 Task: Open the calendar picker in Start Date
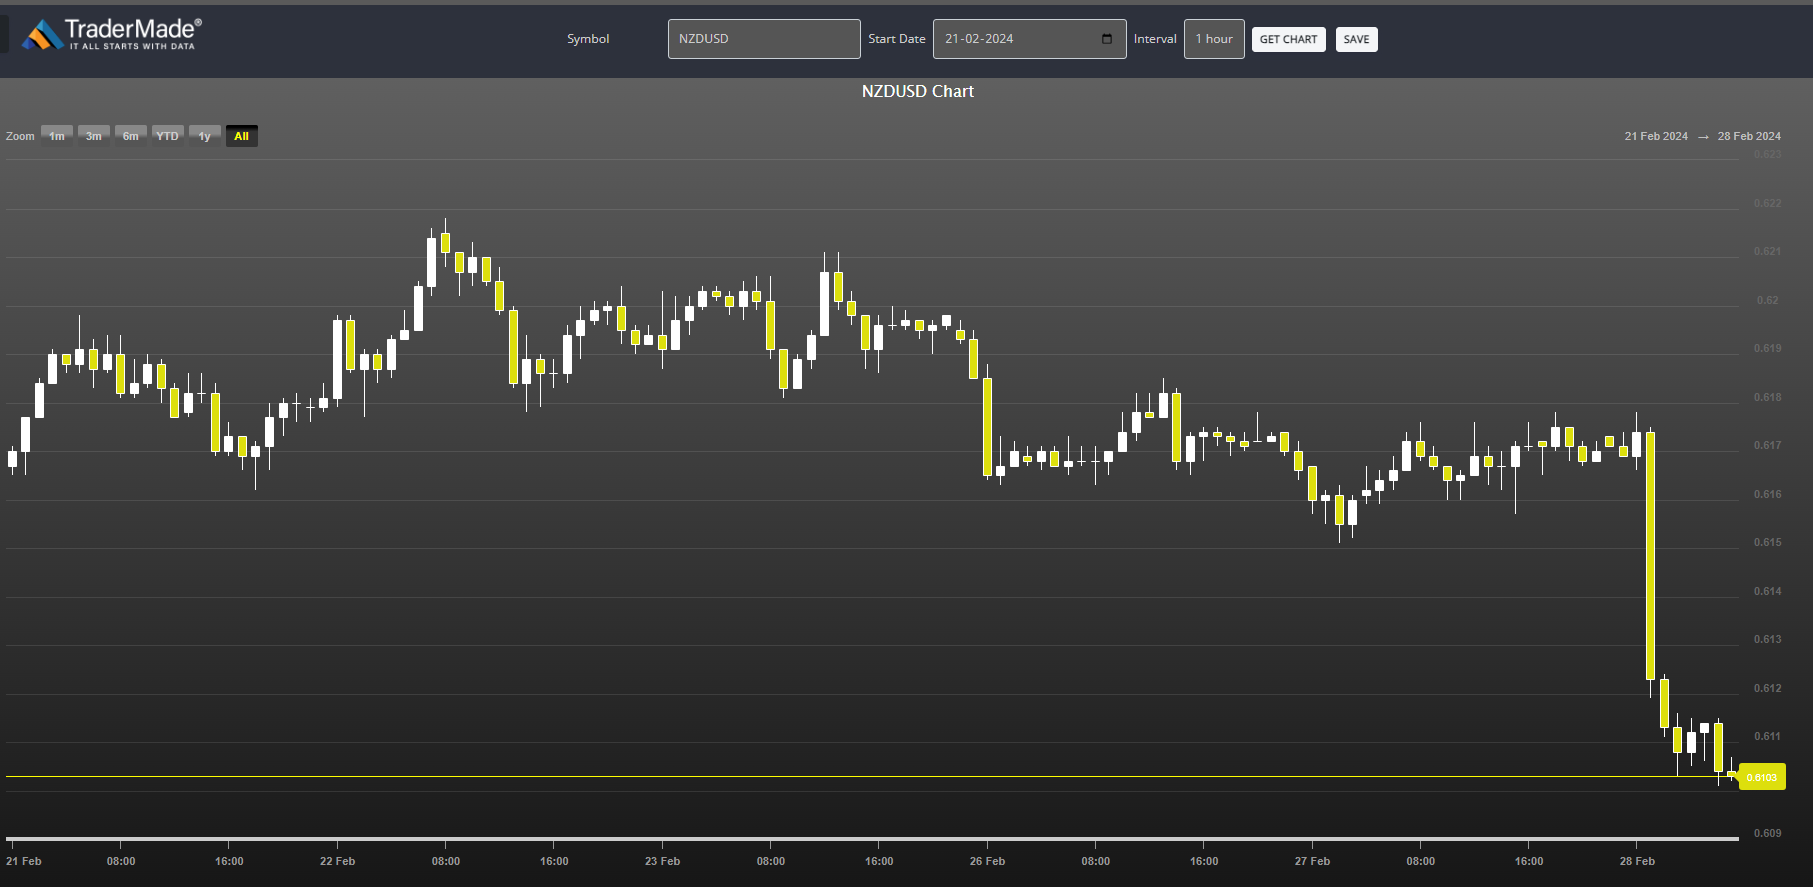coord(1107,39)
